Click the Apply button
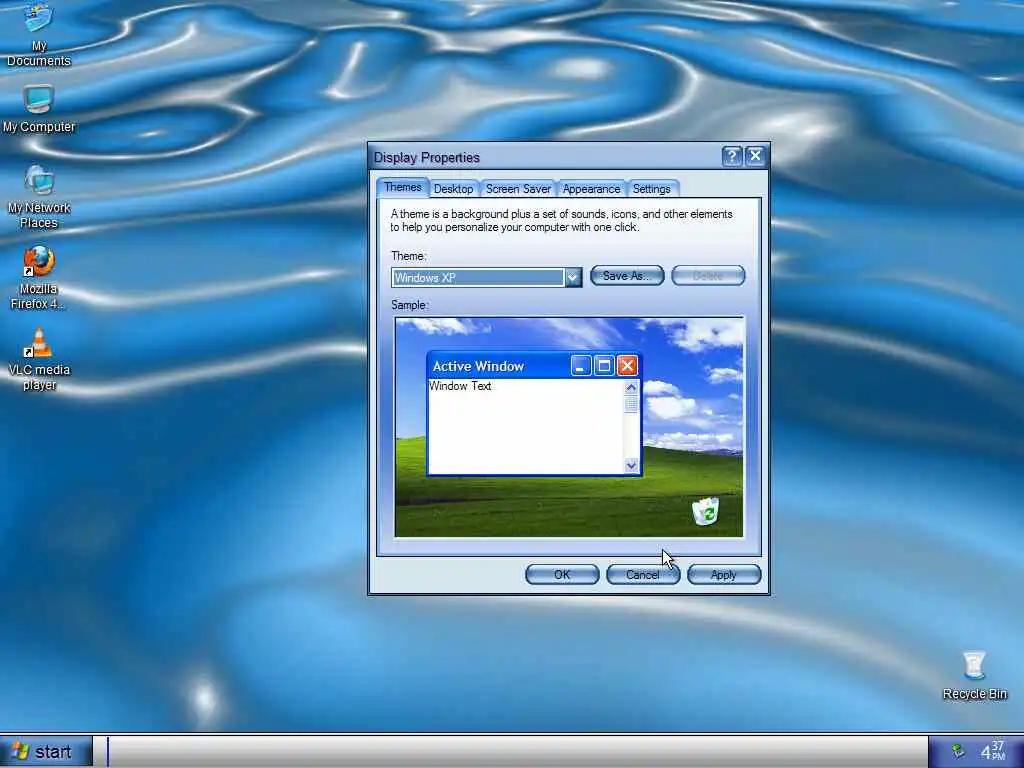The height and width of the screenshot is (768, 1024). (x=724, y=575)
